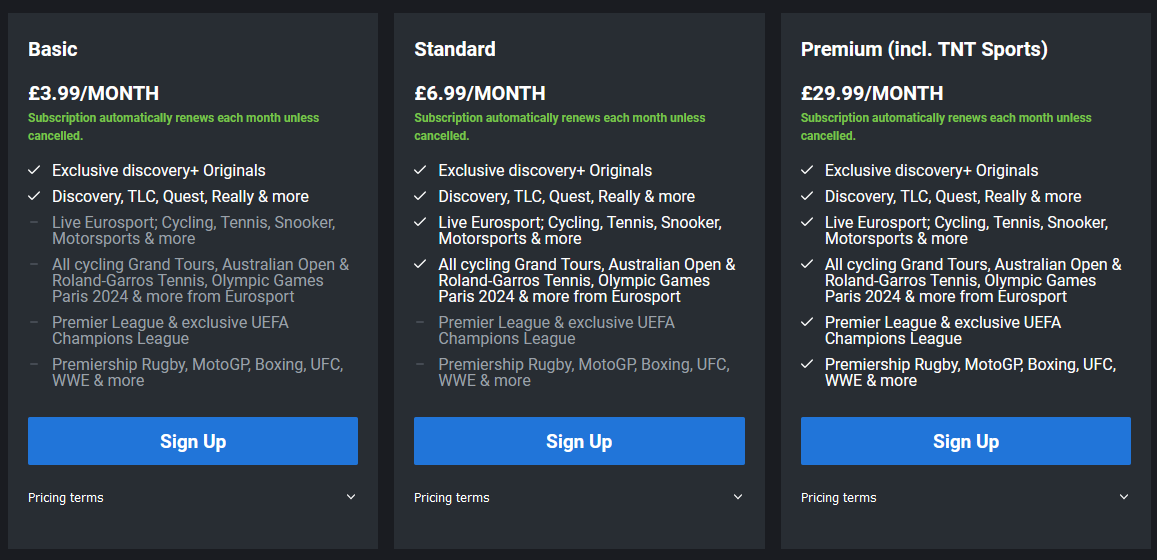Image resolution: width=1157 pixels, height=560 pixels.
Task: Click dash icon by Live Eurosport in Basic
Action: click(34, 223)
